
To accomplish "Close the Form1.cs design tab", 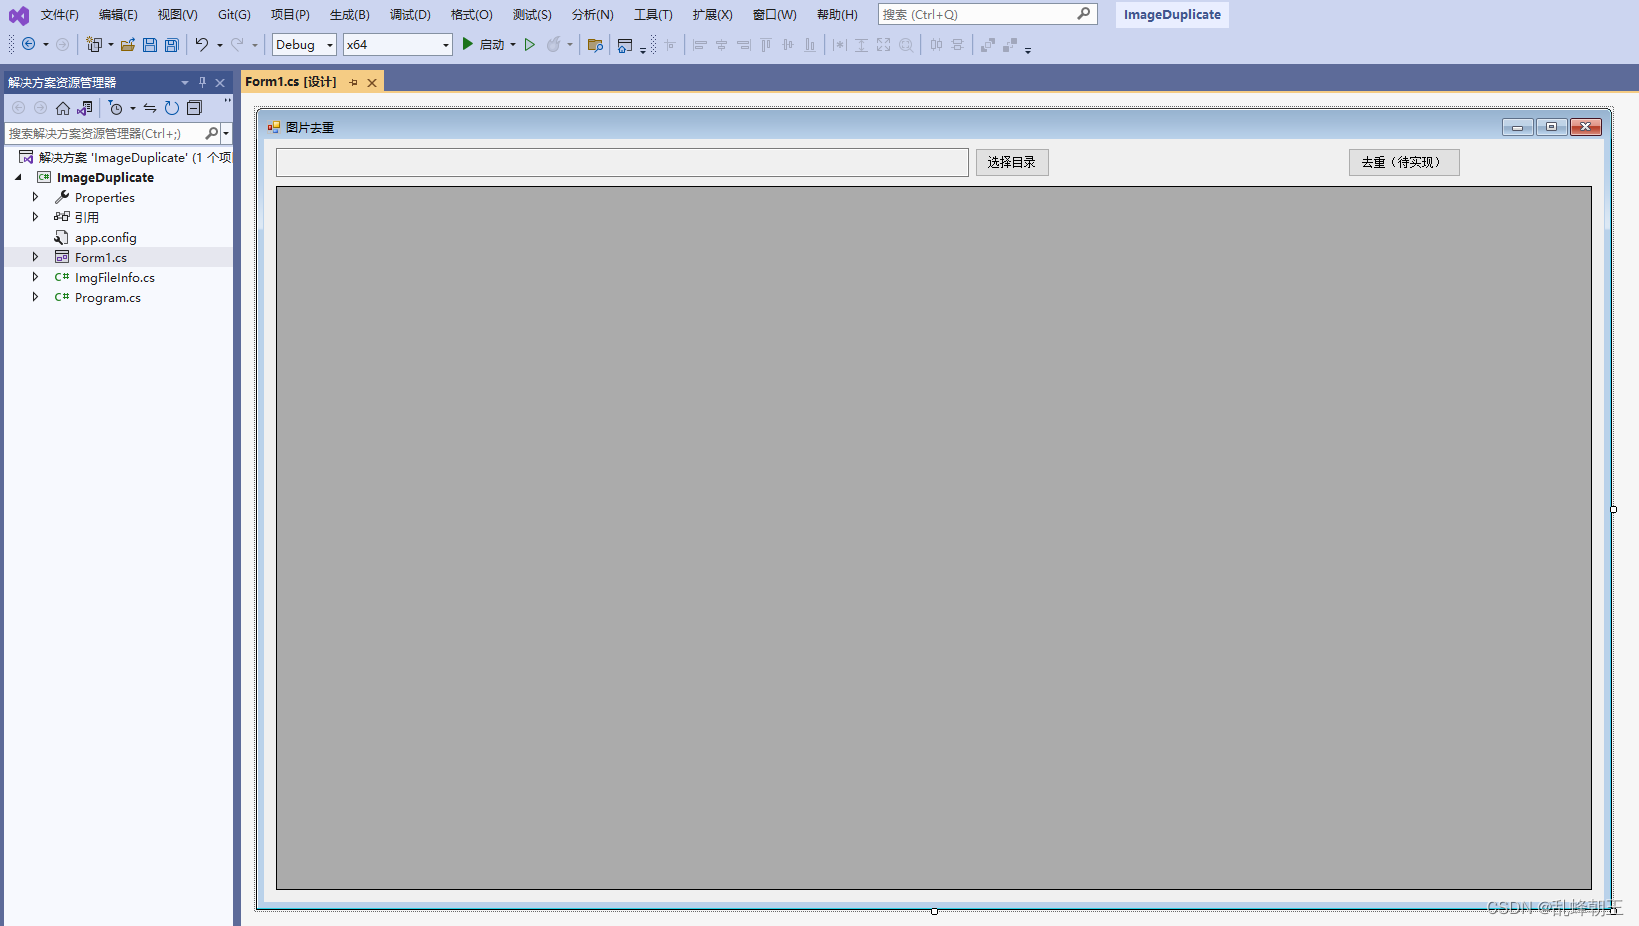I will pos(372,82).
